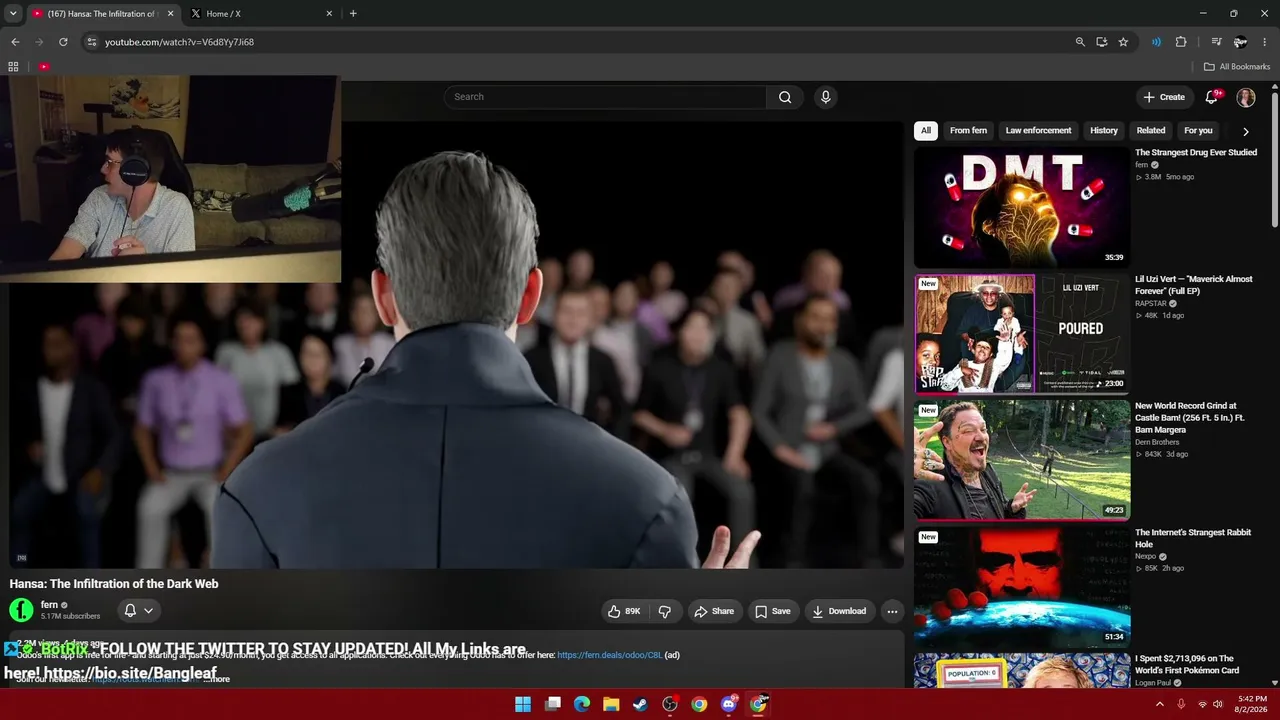Select the All filter chip

click(x=926, y=131)
